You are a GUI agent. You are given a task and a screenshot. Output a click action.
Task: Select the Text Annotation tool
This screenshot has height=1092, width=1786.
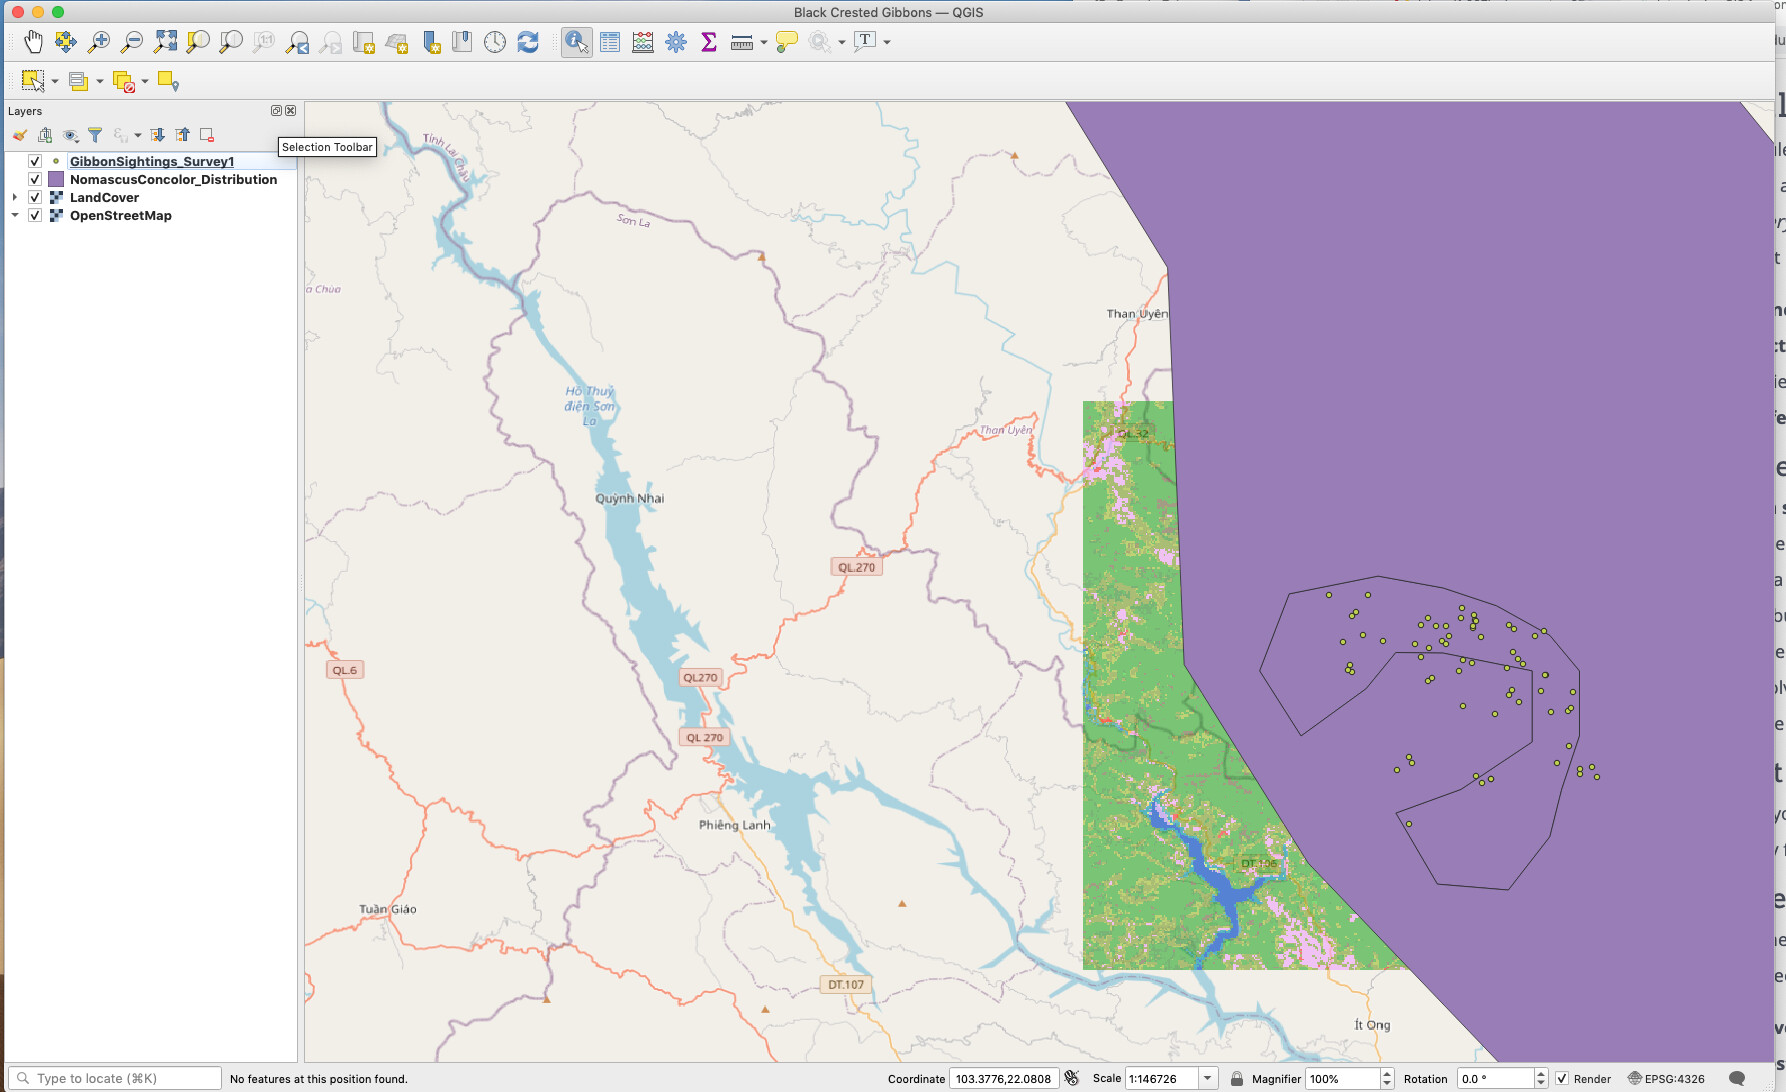point(865,42)
